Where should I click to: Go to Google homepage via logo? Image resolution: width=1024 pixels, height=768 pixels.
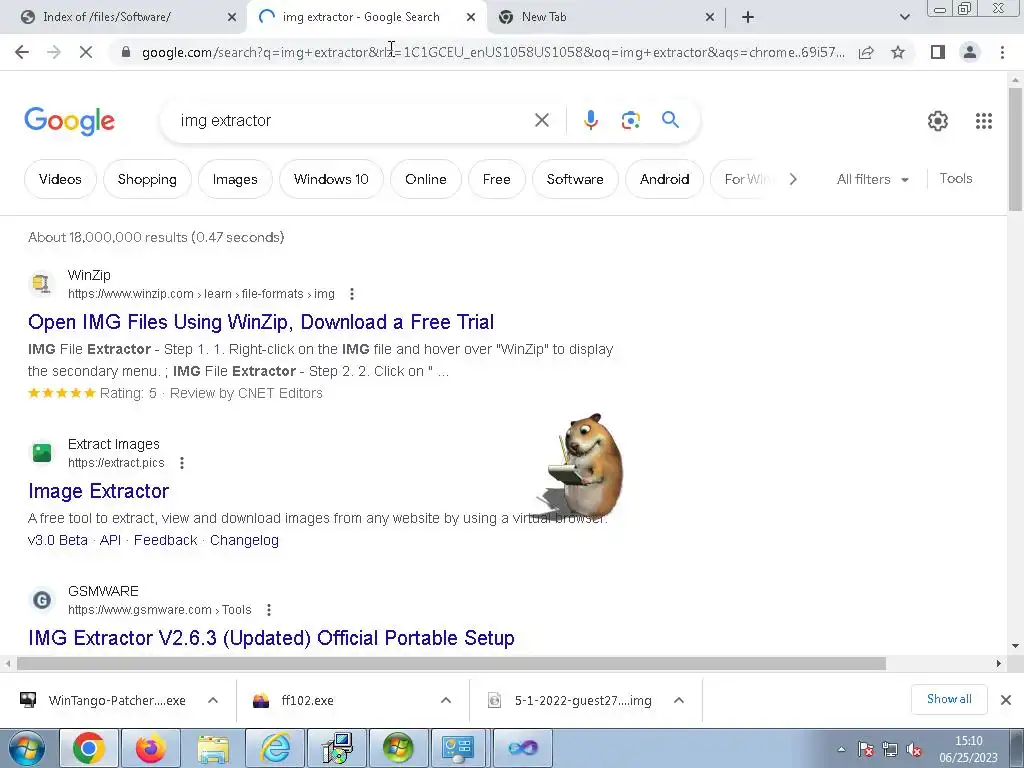click(69, 121)
